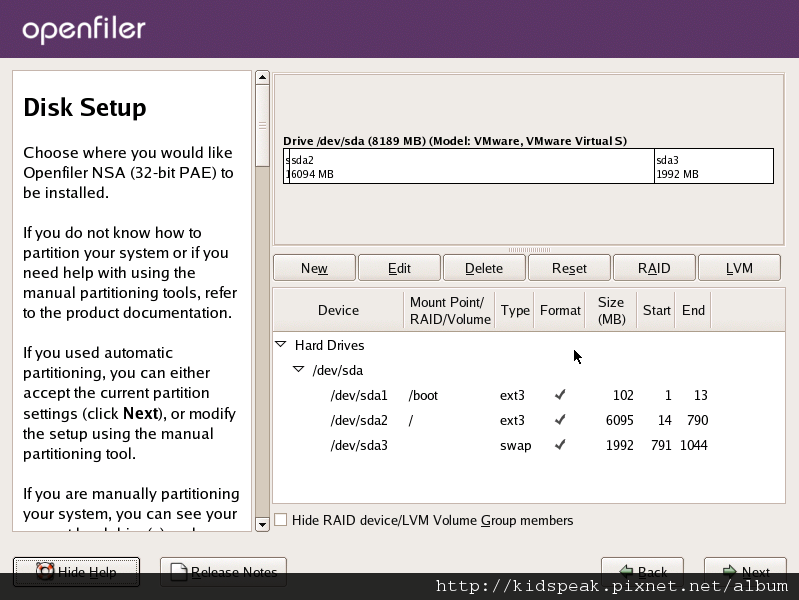The image size is (799, 600).
Task: Click the size value 6095
Action: (619, 420)
